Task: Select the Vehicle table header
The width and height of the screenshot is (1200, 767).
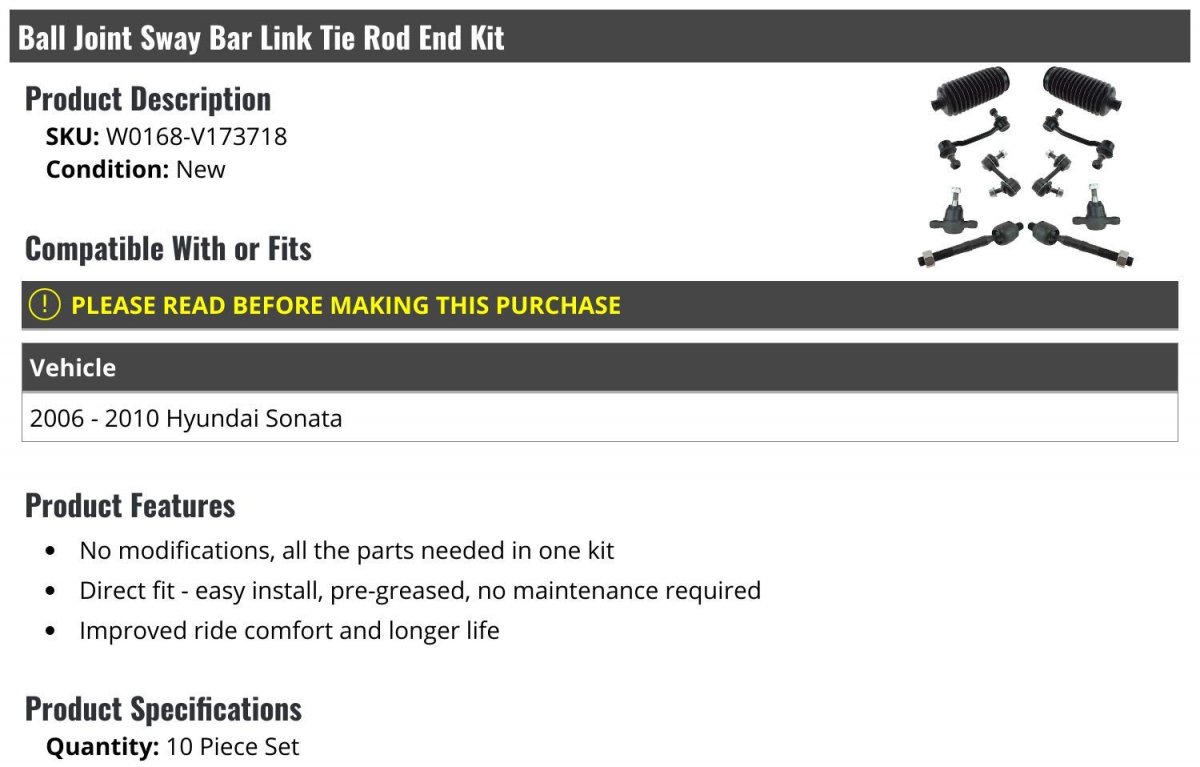Action: [x=600, y=367]
